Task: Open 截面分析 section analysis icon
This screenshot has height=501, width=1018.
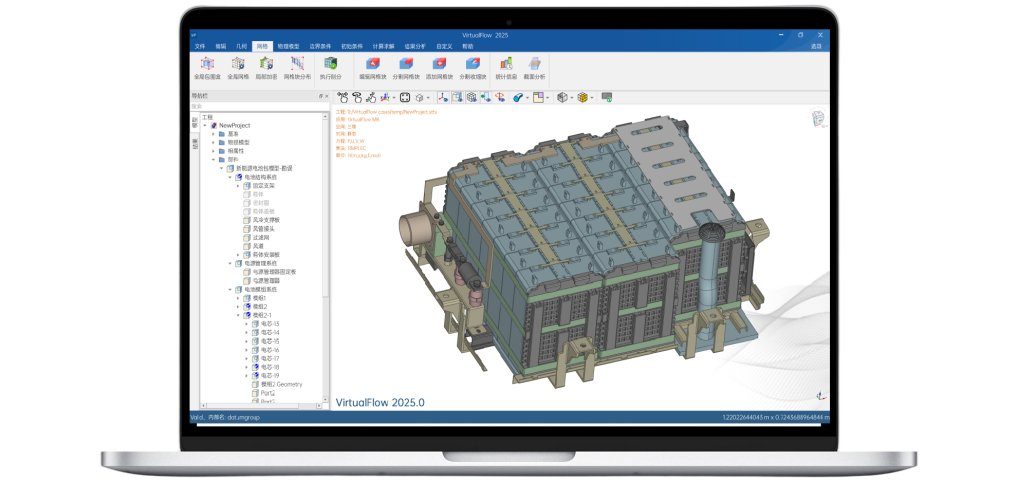Action: point(534,67)
